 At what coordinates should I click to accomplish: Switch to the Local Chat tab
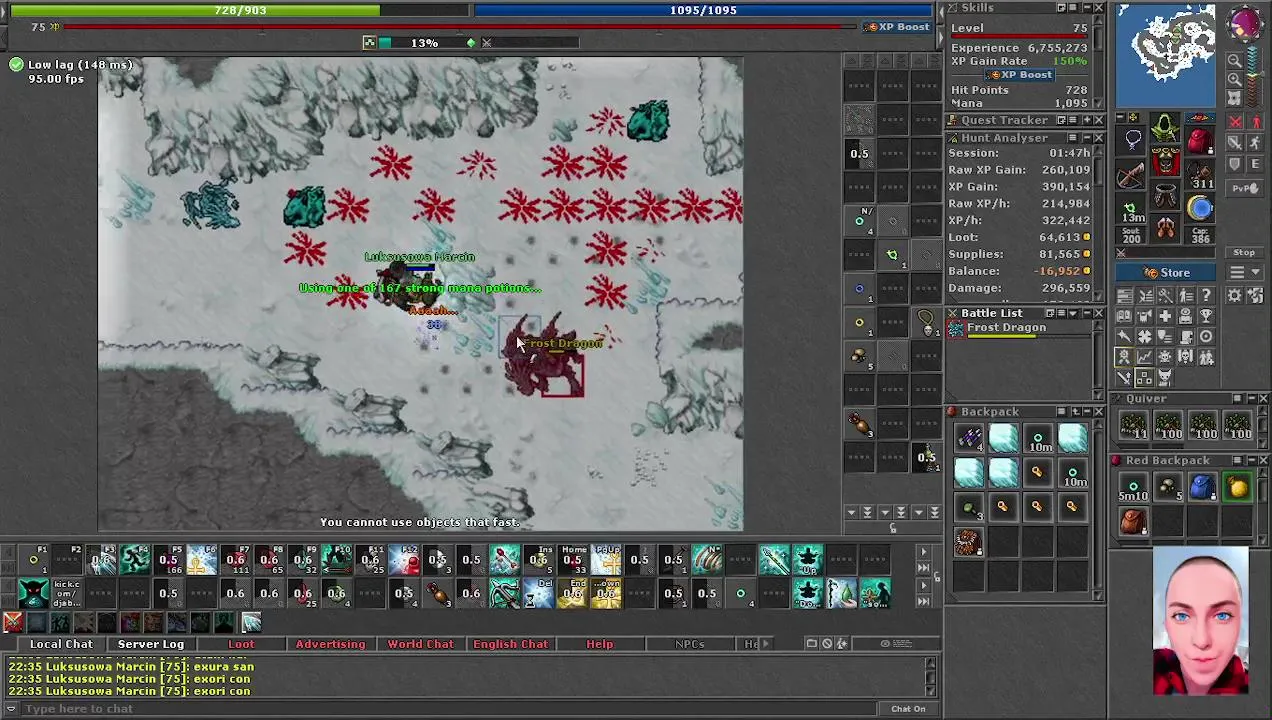tap(61, 644)
